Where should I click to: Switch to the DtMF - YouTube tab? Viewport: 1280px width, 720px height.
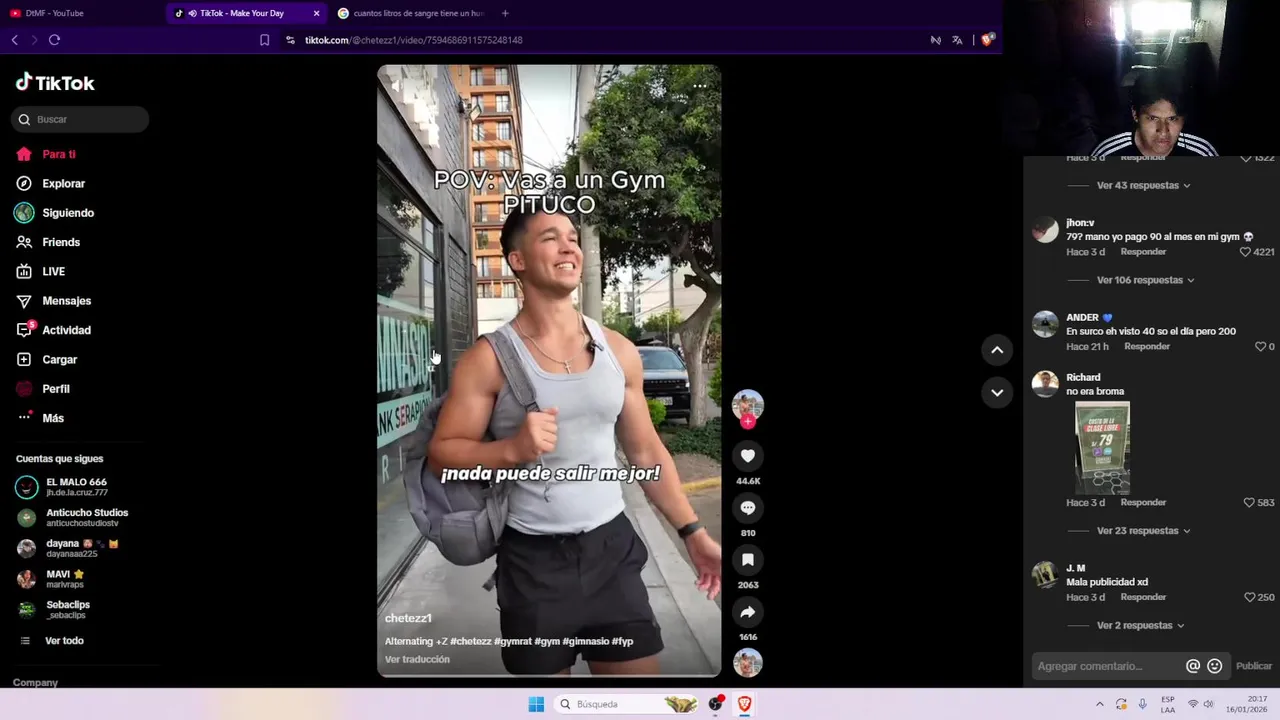(x=80, y=13)
